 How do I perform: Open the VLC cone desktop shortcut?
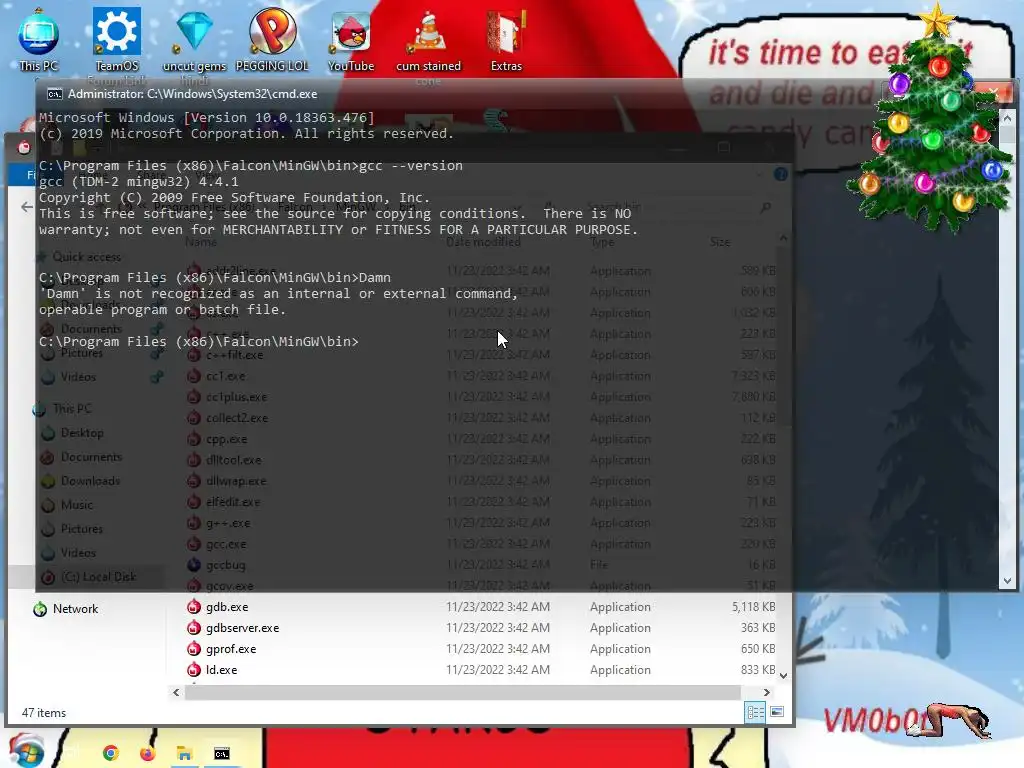click(428, 39)
